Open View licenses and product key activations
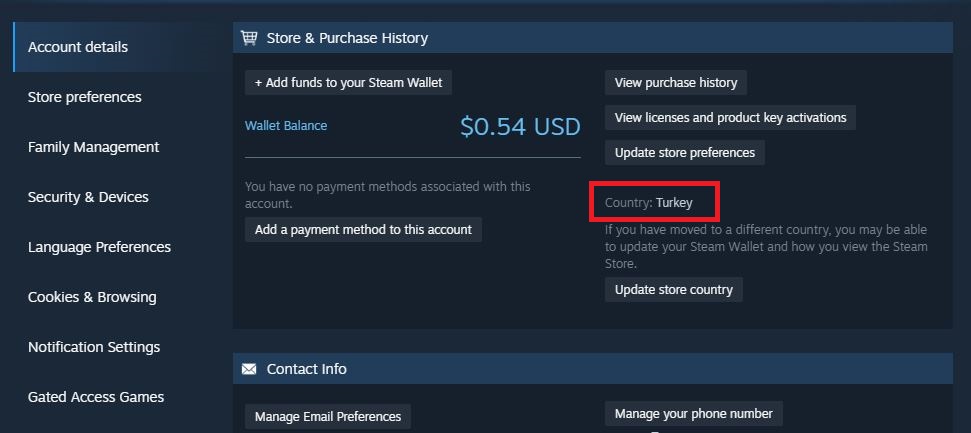This screenshot has height=433, width=971. tap(730, 117)
